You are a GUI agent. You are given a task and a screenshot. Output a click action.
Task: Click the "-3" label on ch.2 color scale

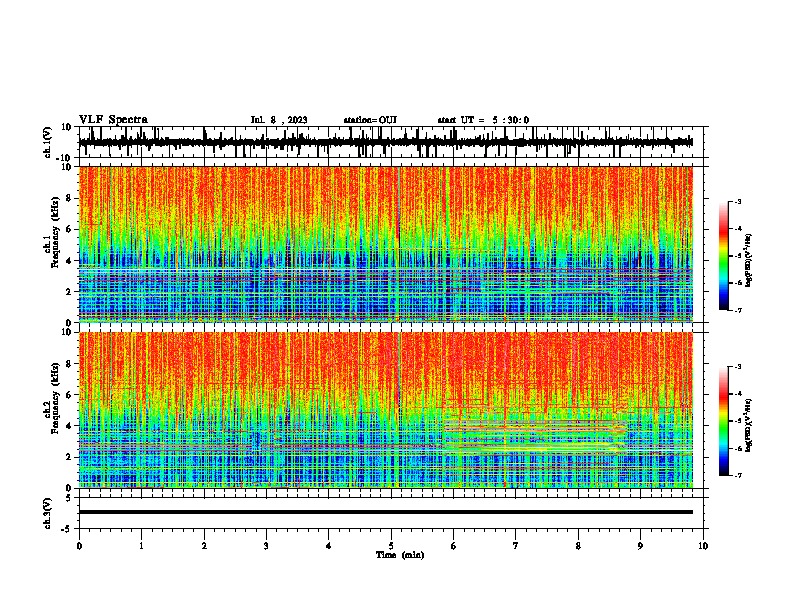(x=738, y=367)
